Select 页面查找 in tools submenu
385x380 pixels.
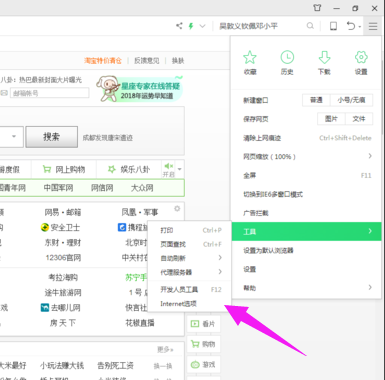(x=190, y=244)
